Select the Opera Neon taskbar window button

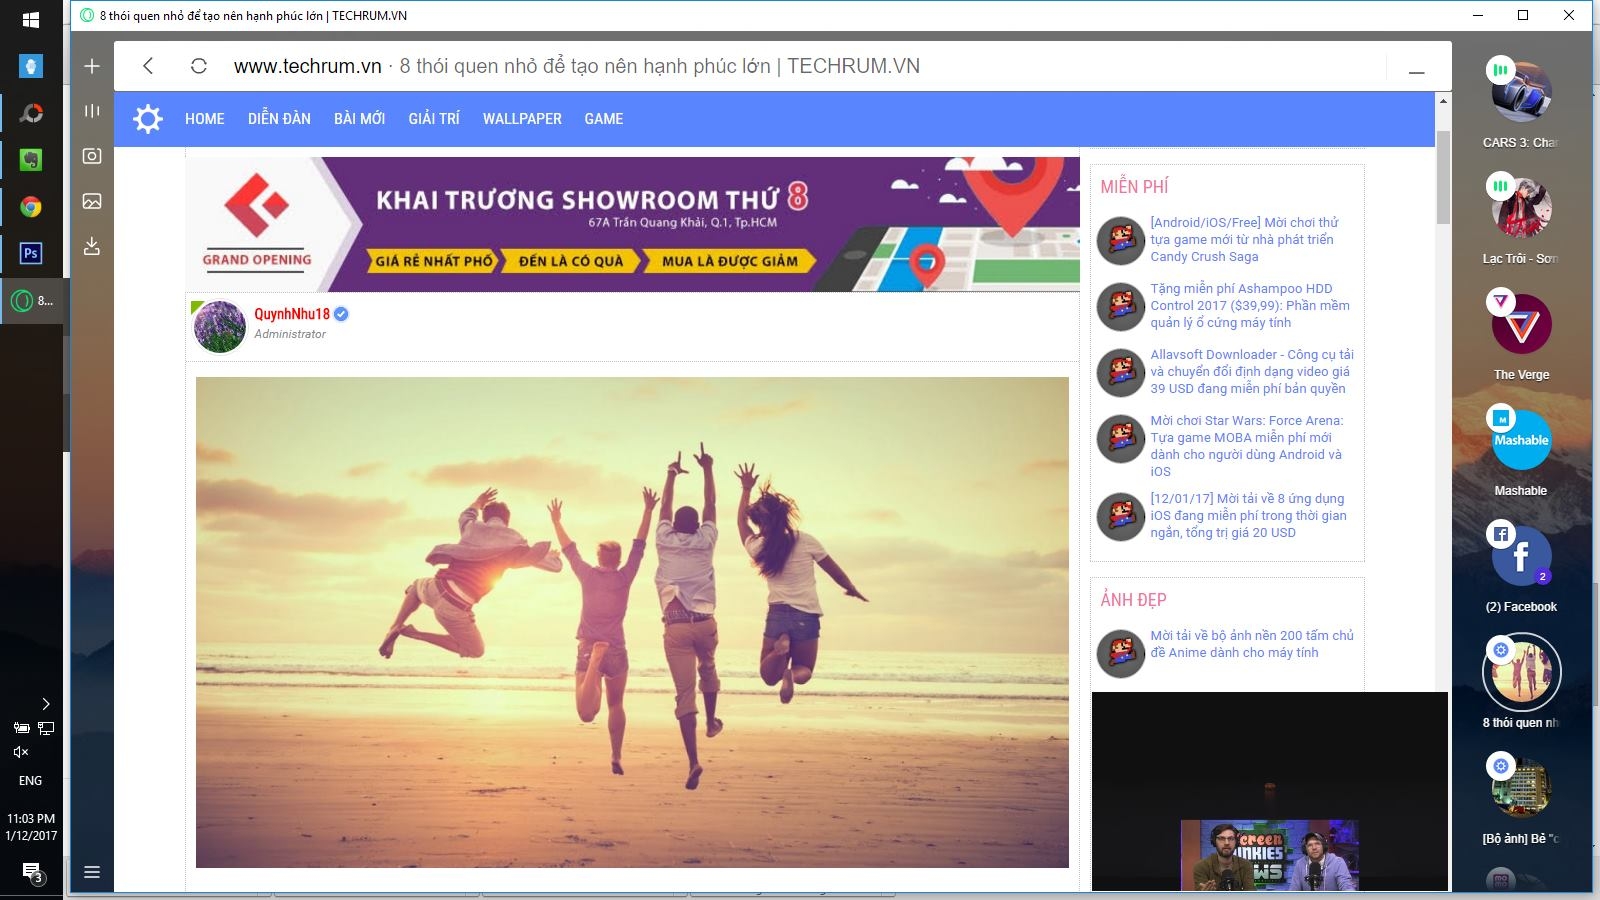(x=33, y=300)
